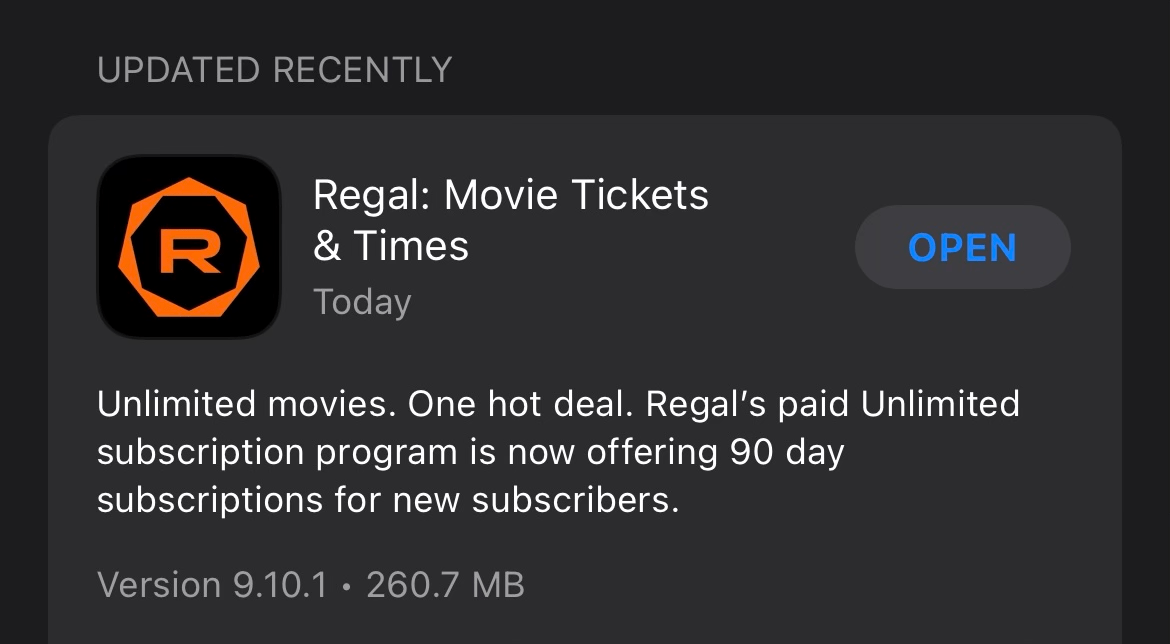1170x644 pixels.
Task: Tap OPEN next to Regal app
Action: tap(962, 247)
